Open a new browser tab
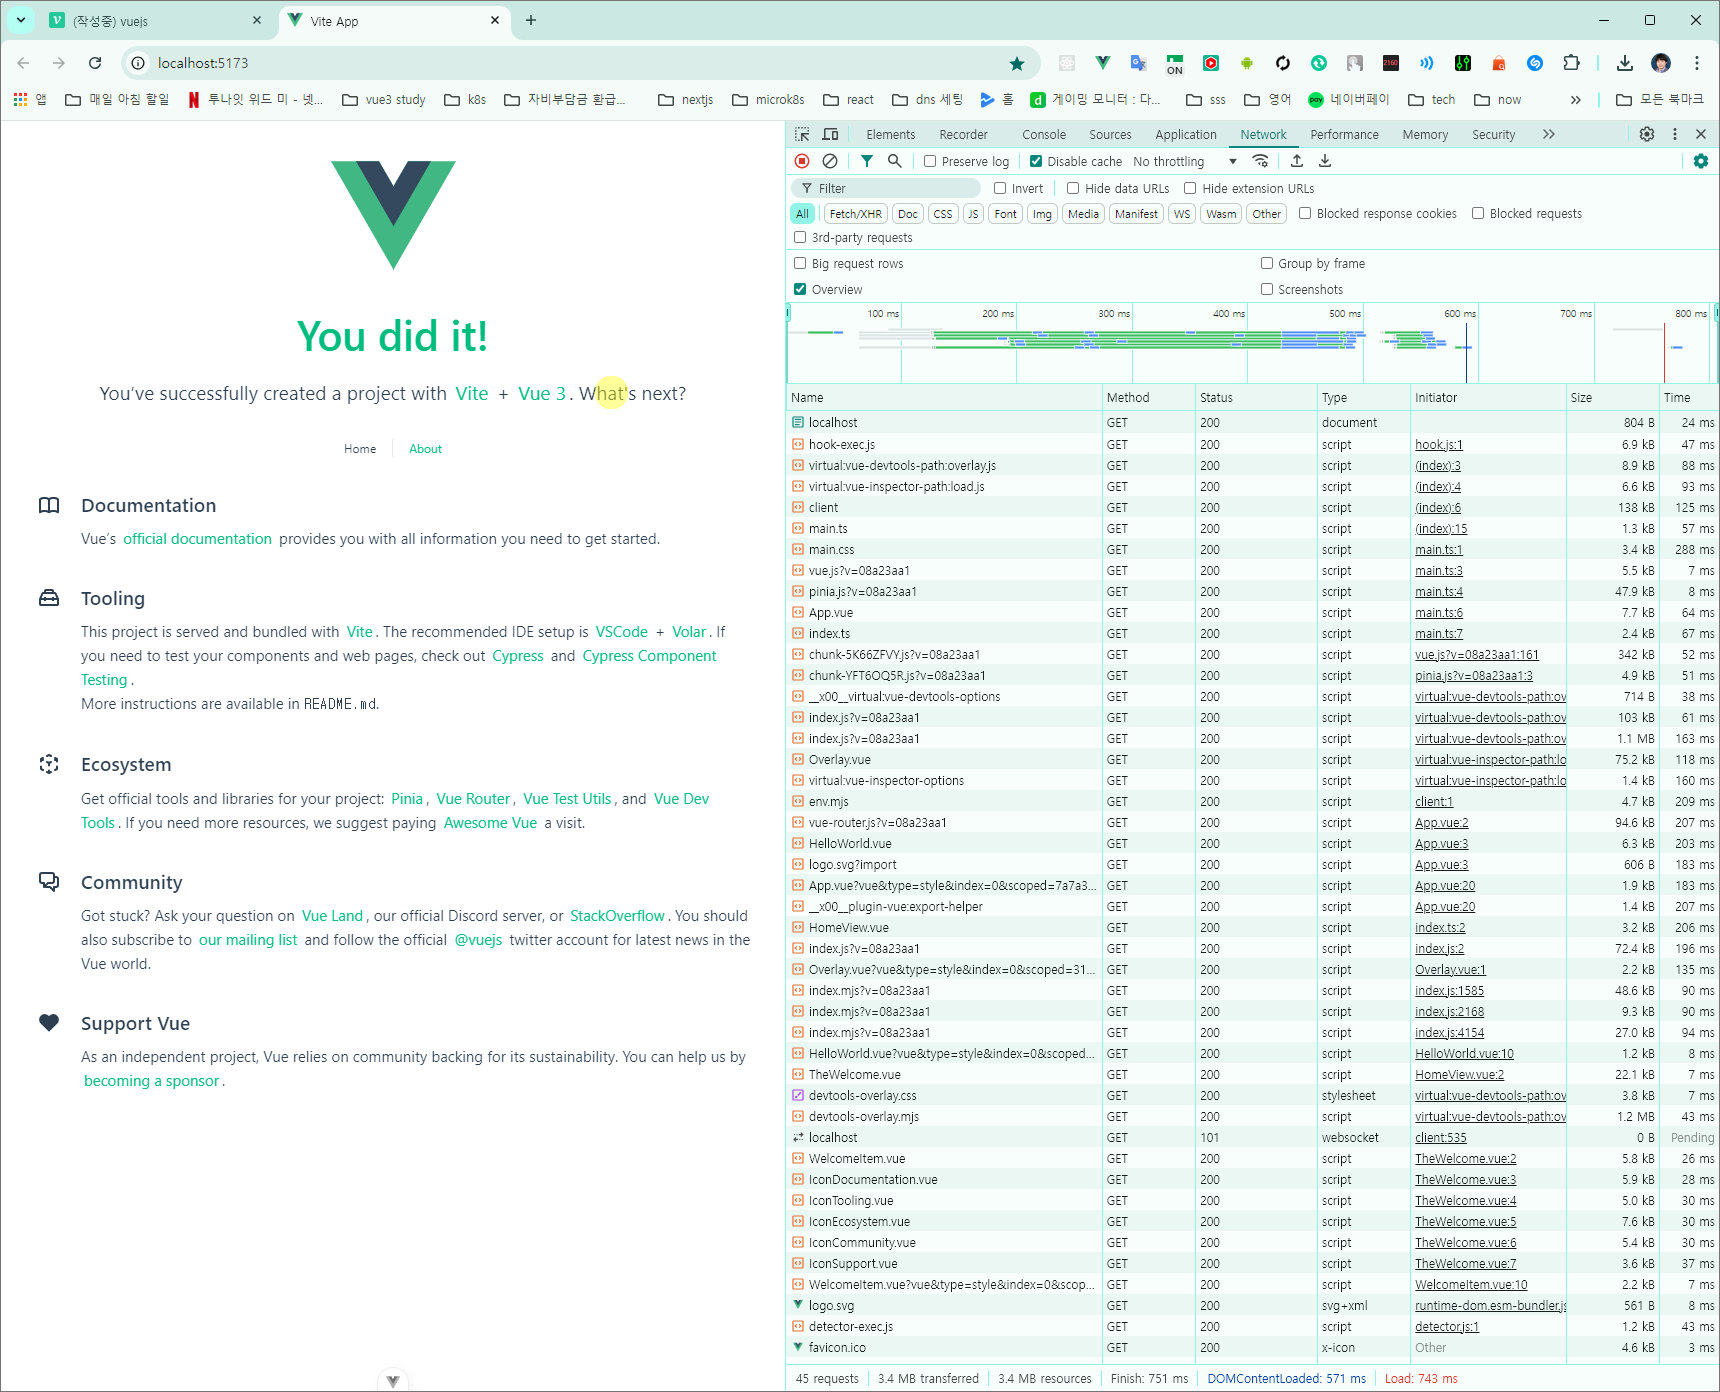The image size is (1720, 1392). (x=531, y=20)
